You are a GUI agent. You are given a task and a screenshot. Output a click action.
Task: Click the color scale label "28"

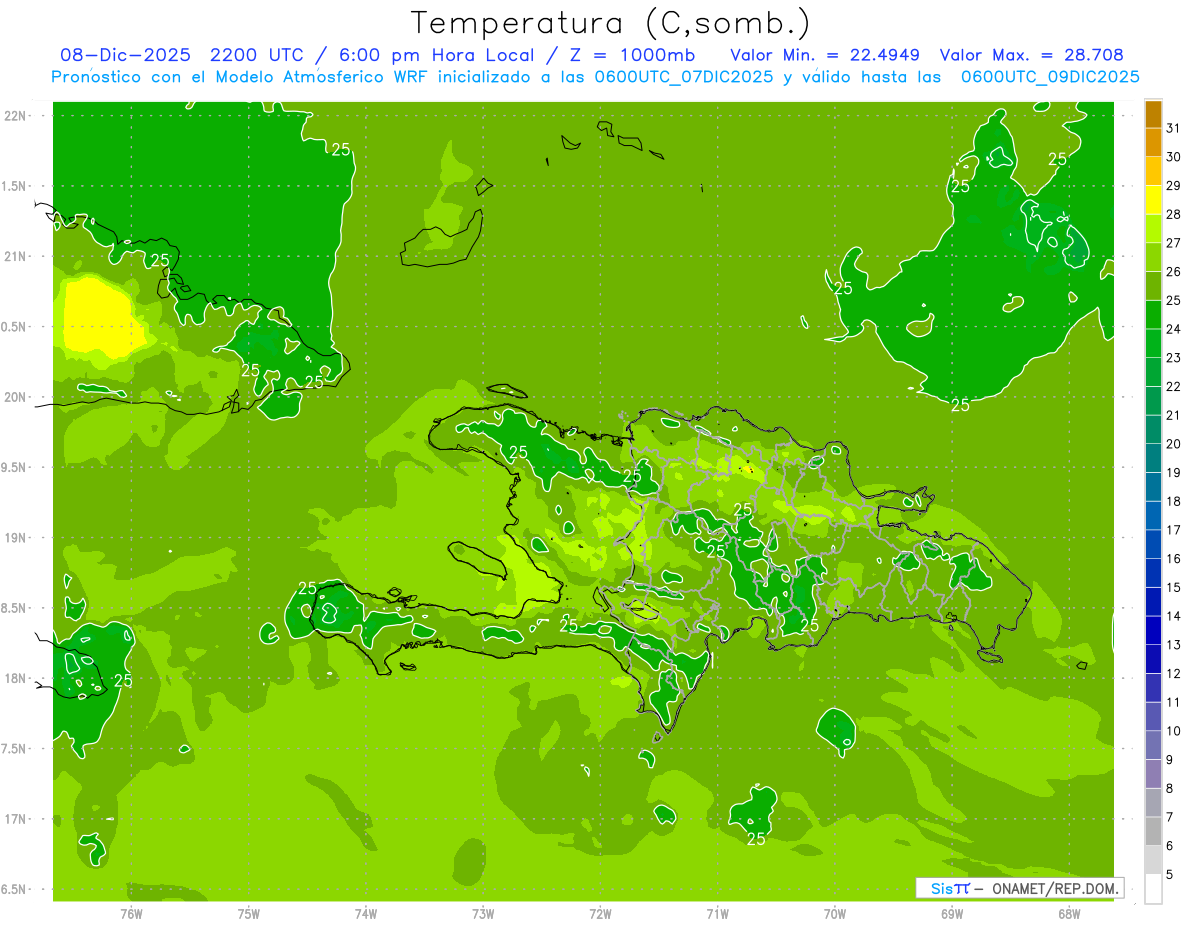point(1174,214)
